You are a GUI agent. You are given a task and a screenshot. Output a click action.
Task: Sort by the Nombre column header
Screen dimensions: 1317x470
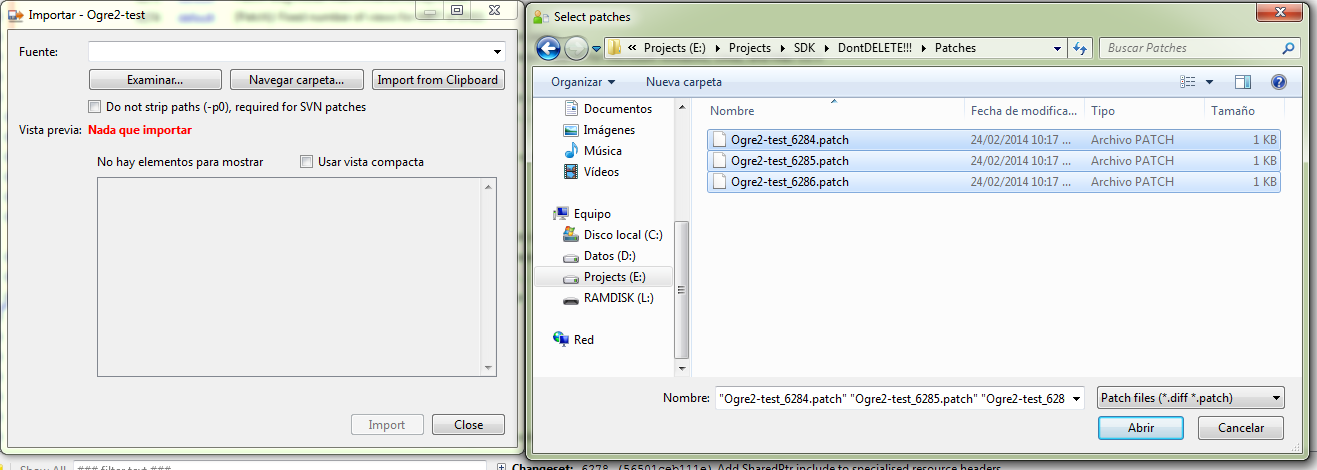tap(835, 111)
